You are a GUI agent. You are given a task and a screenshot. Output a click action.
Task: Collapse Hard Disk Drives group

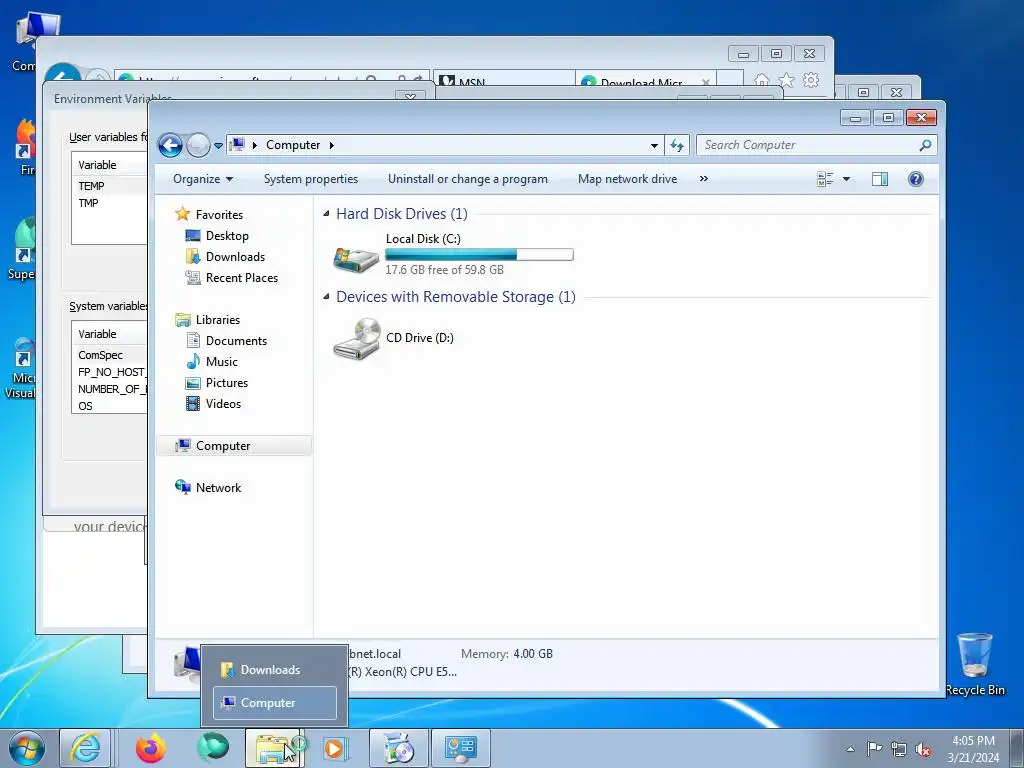coord(326,214)
